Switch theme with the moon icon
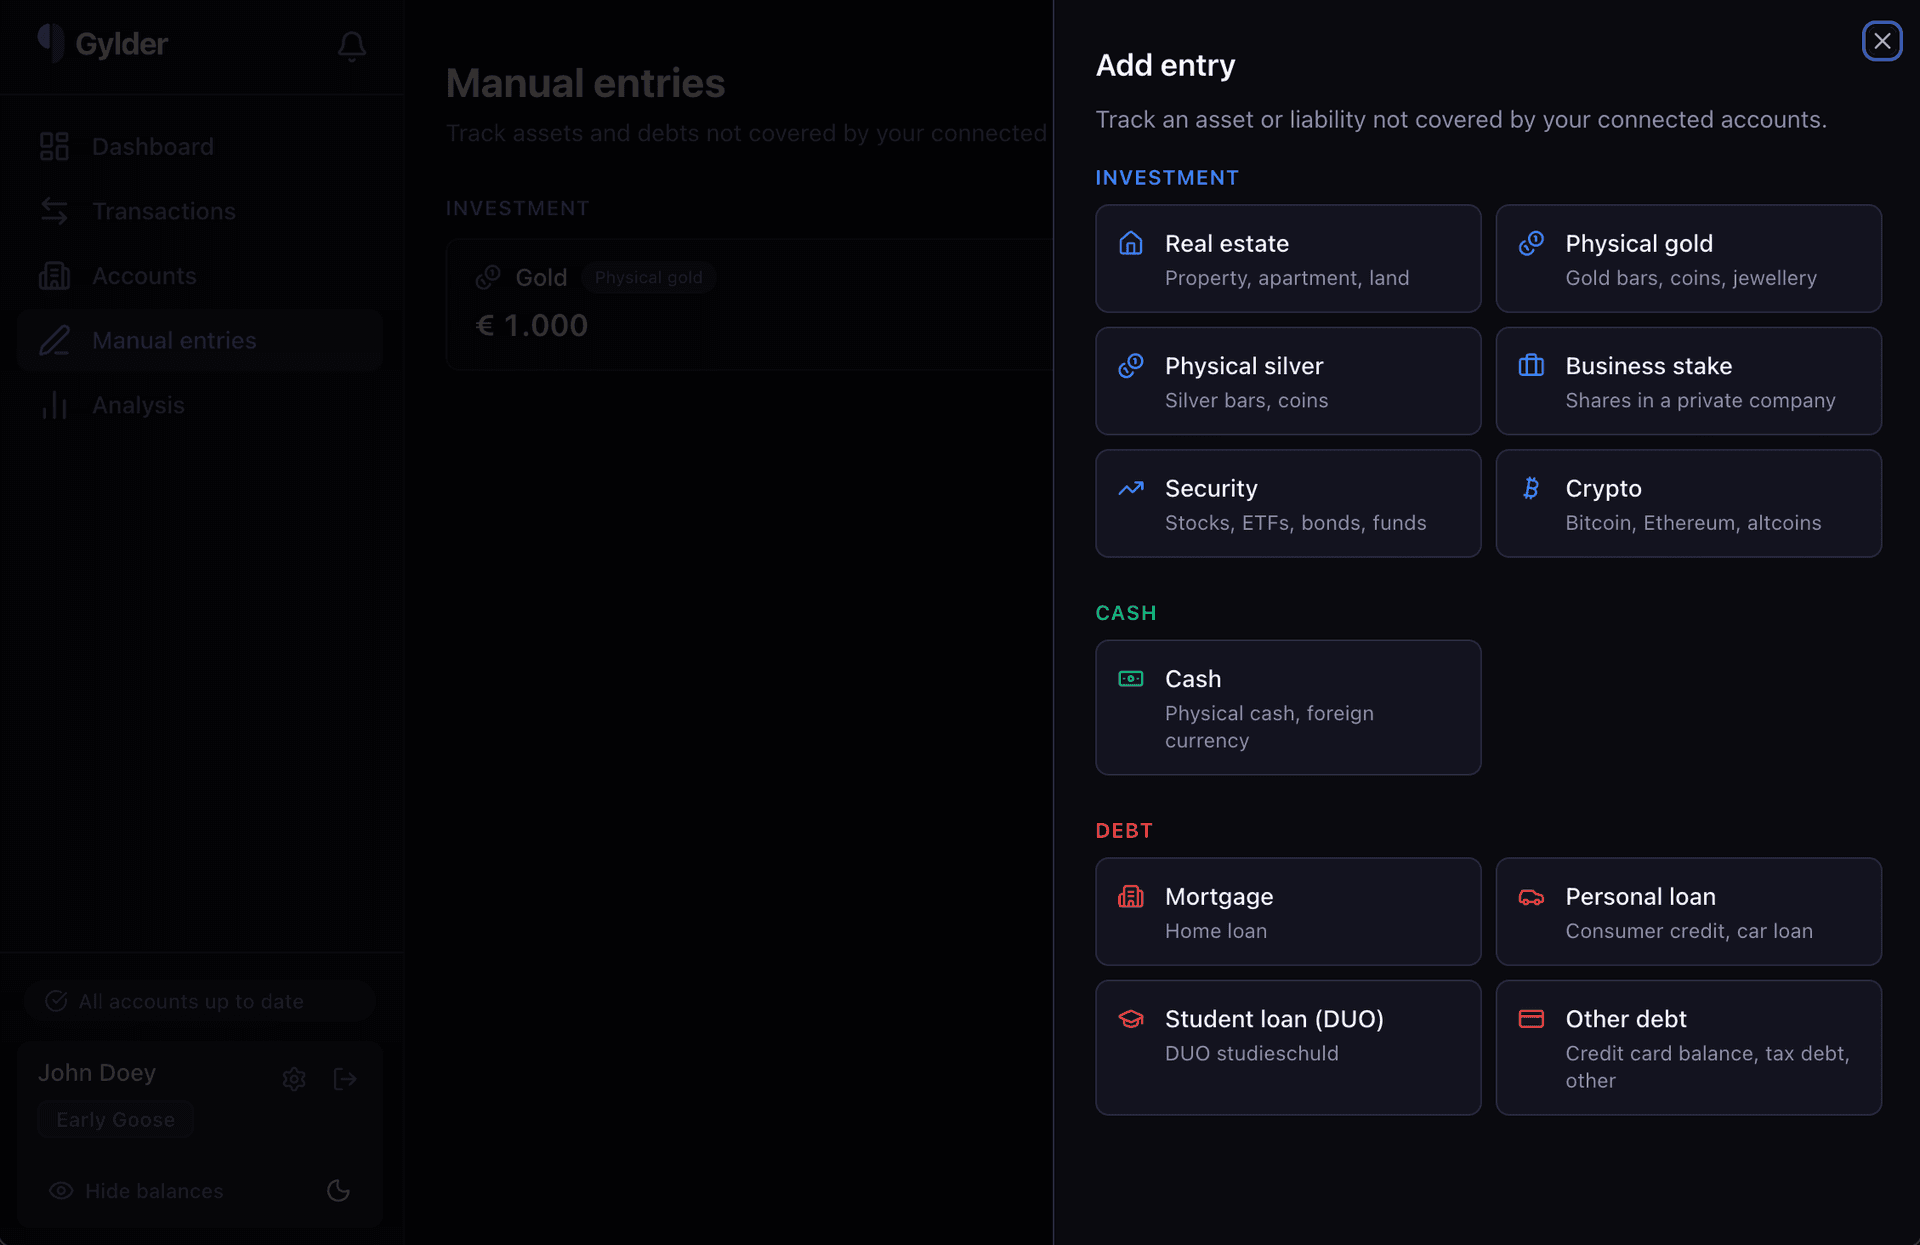Viewport: 1920px width, 1245px height. pyautogui.click(x=337, y=1191)
